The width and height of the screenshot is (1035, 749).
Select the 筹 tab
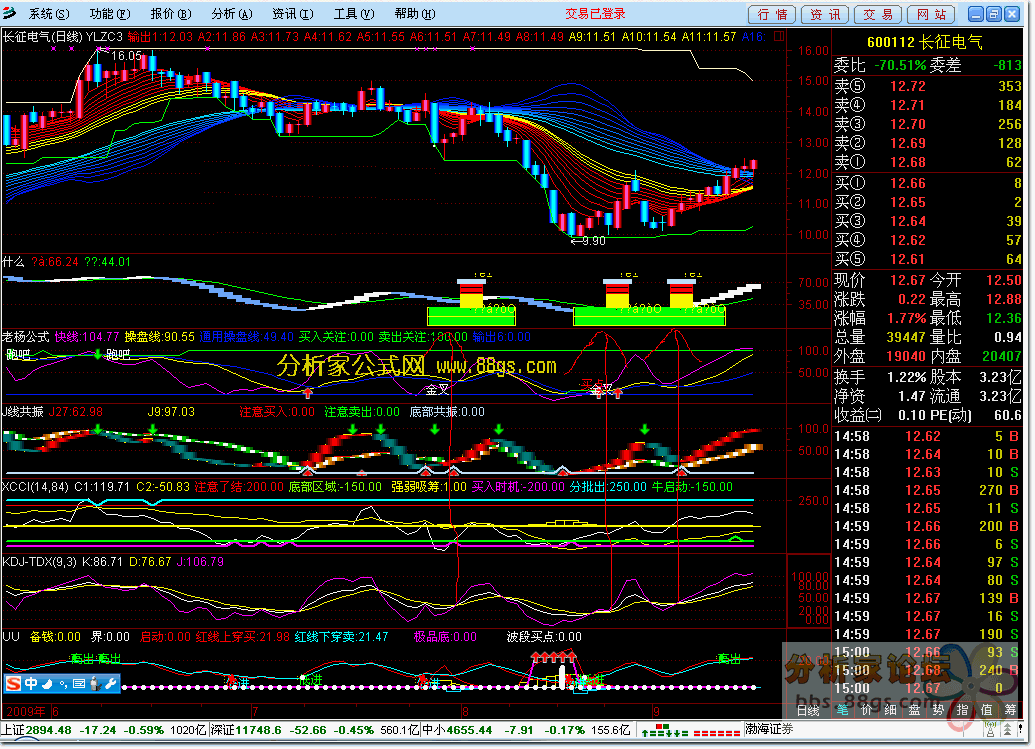coord(1010,710)
